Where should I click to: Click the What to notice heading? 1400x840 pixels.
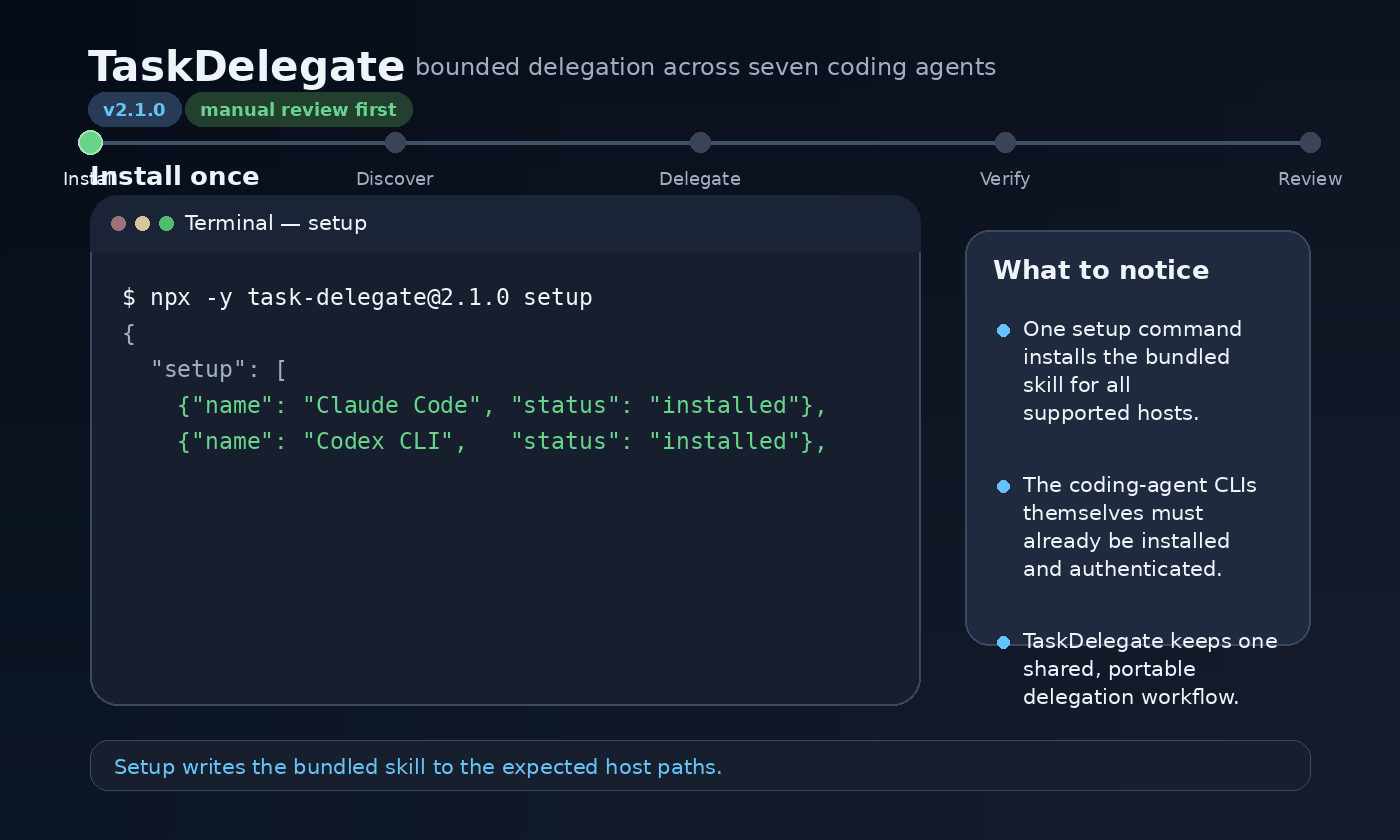[1101, 271]
